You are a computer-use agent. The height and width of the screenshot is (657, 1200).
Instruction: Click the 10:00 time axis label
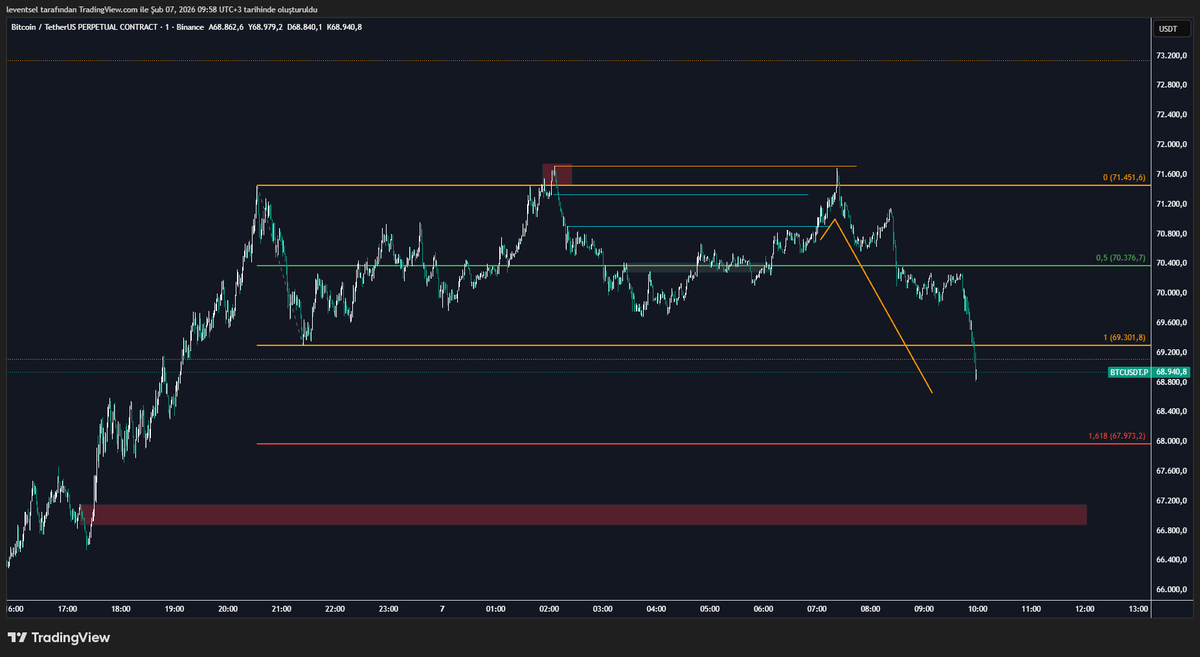tap(978, 609)
